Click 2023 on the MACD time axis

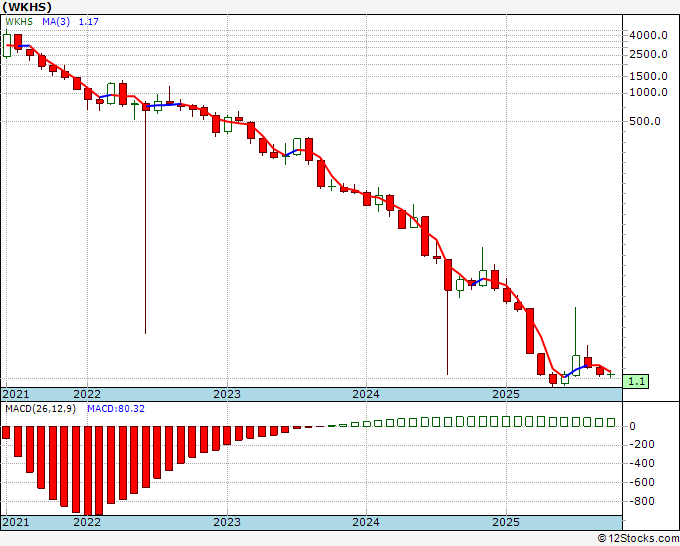227,522
